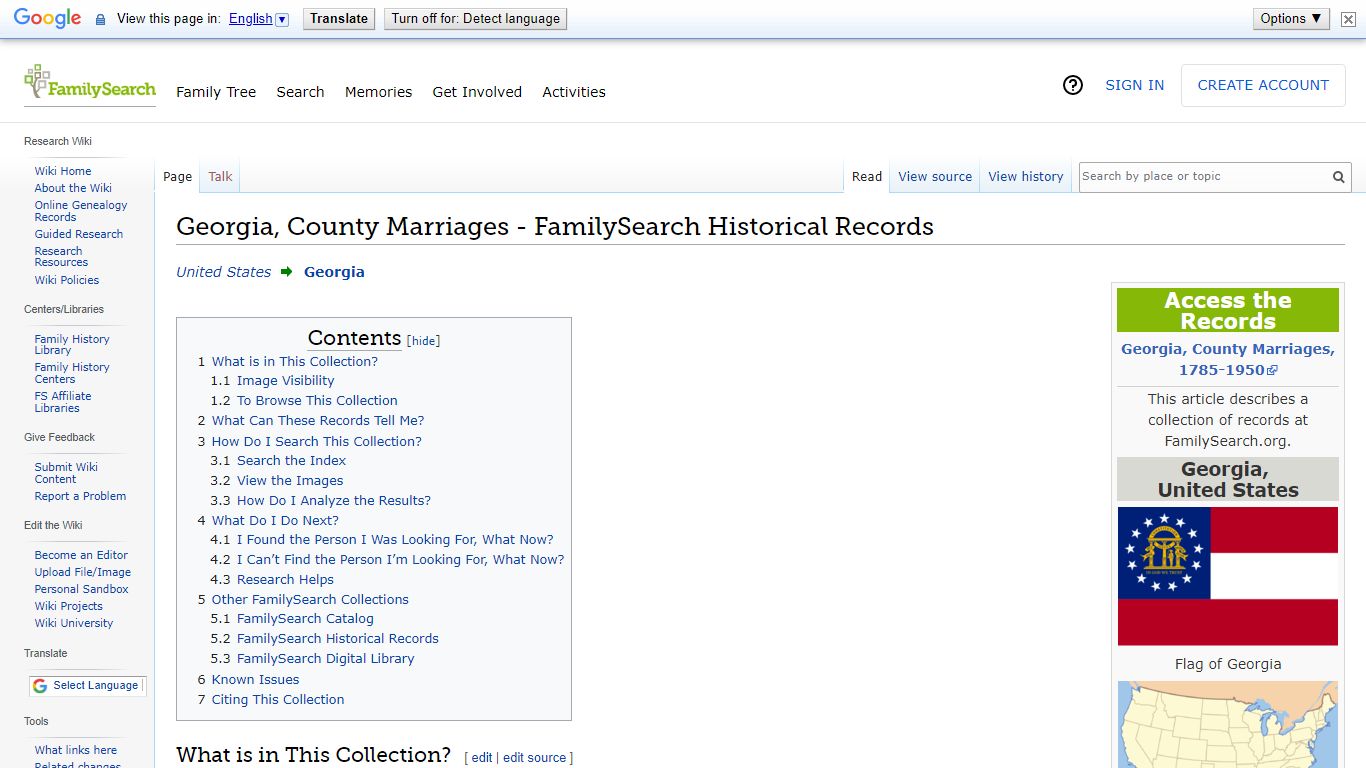1366x768 pixels.
Task: Open the Family Tree menu
Action: click(216, 92)
